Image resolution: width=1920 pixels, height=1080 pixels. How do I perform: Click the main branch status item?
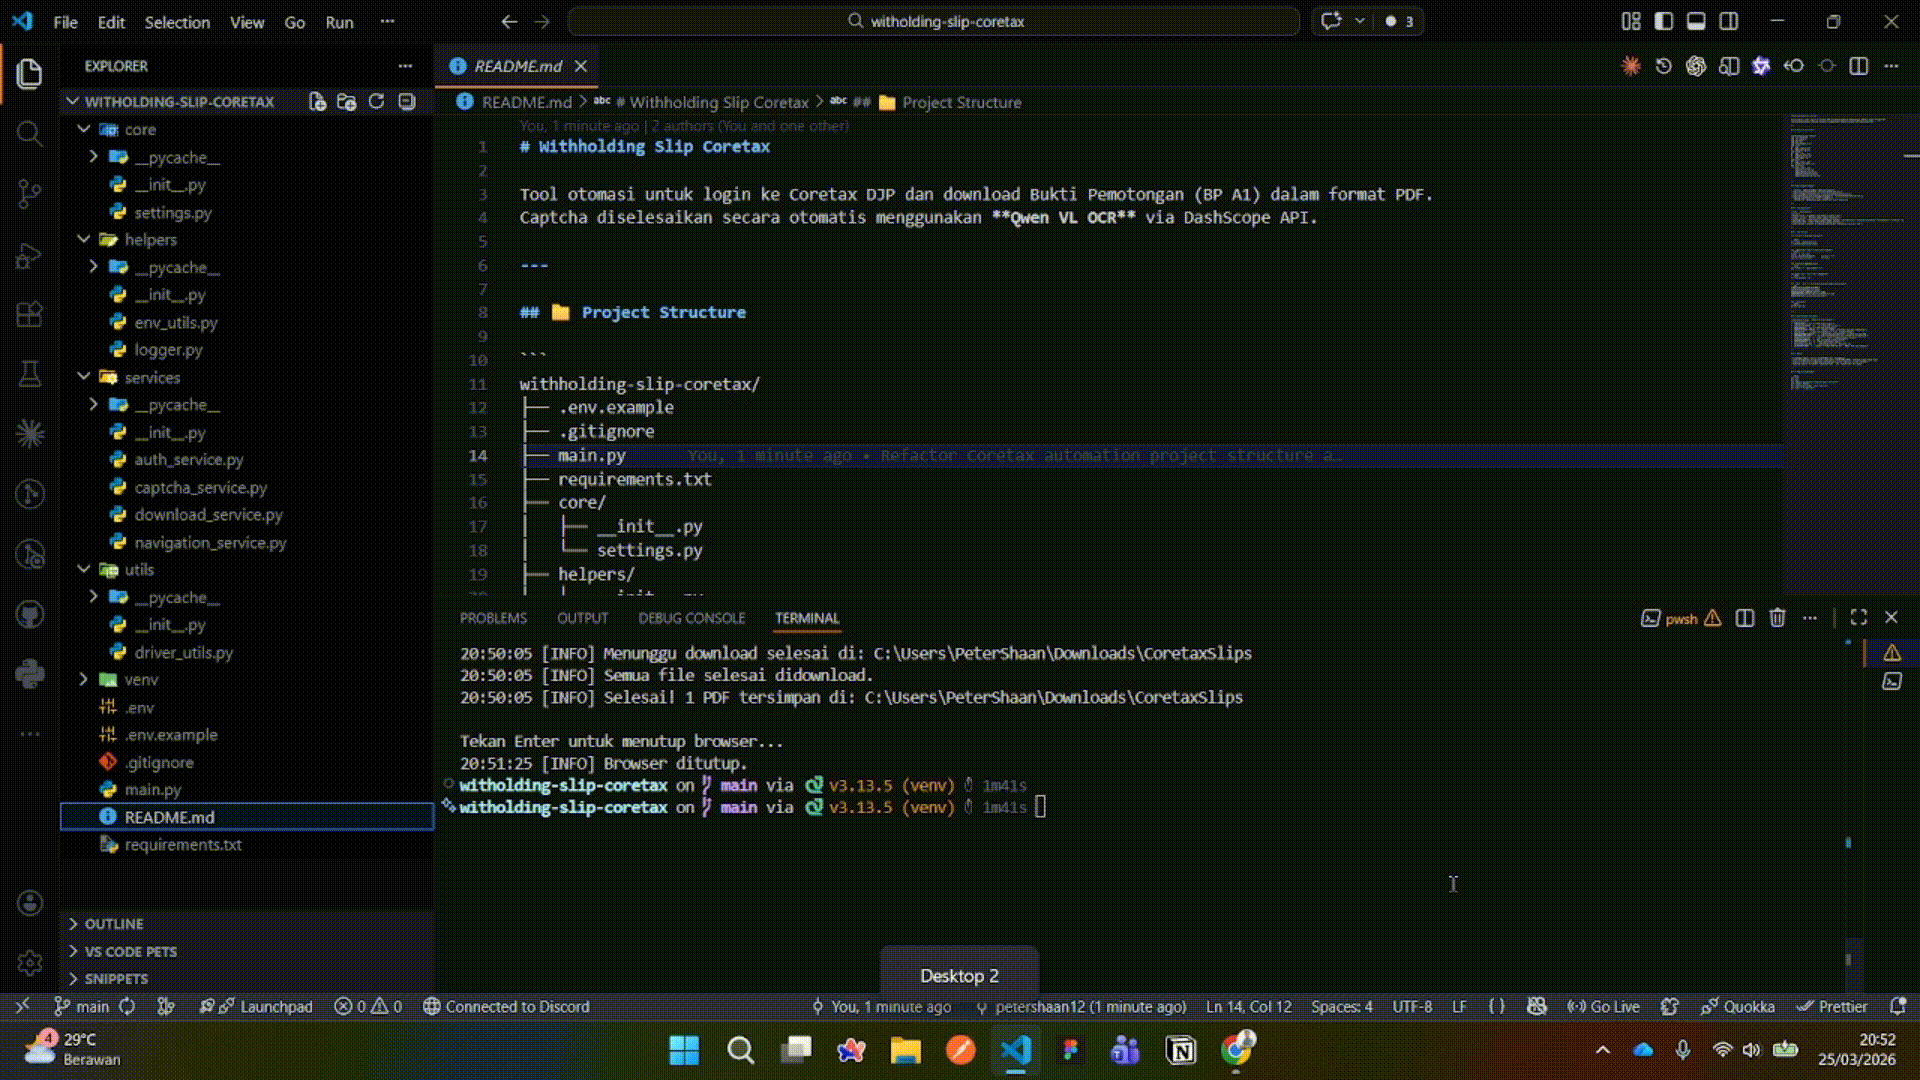click(82, 1007)
